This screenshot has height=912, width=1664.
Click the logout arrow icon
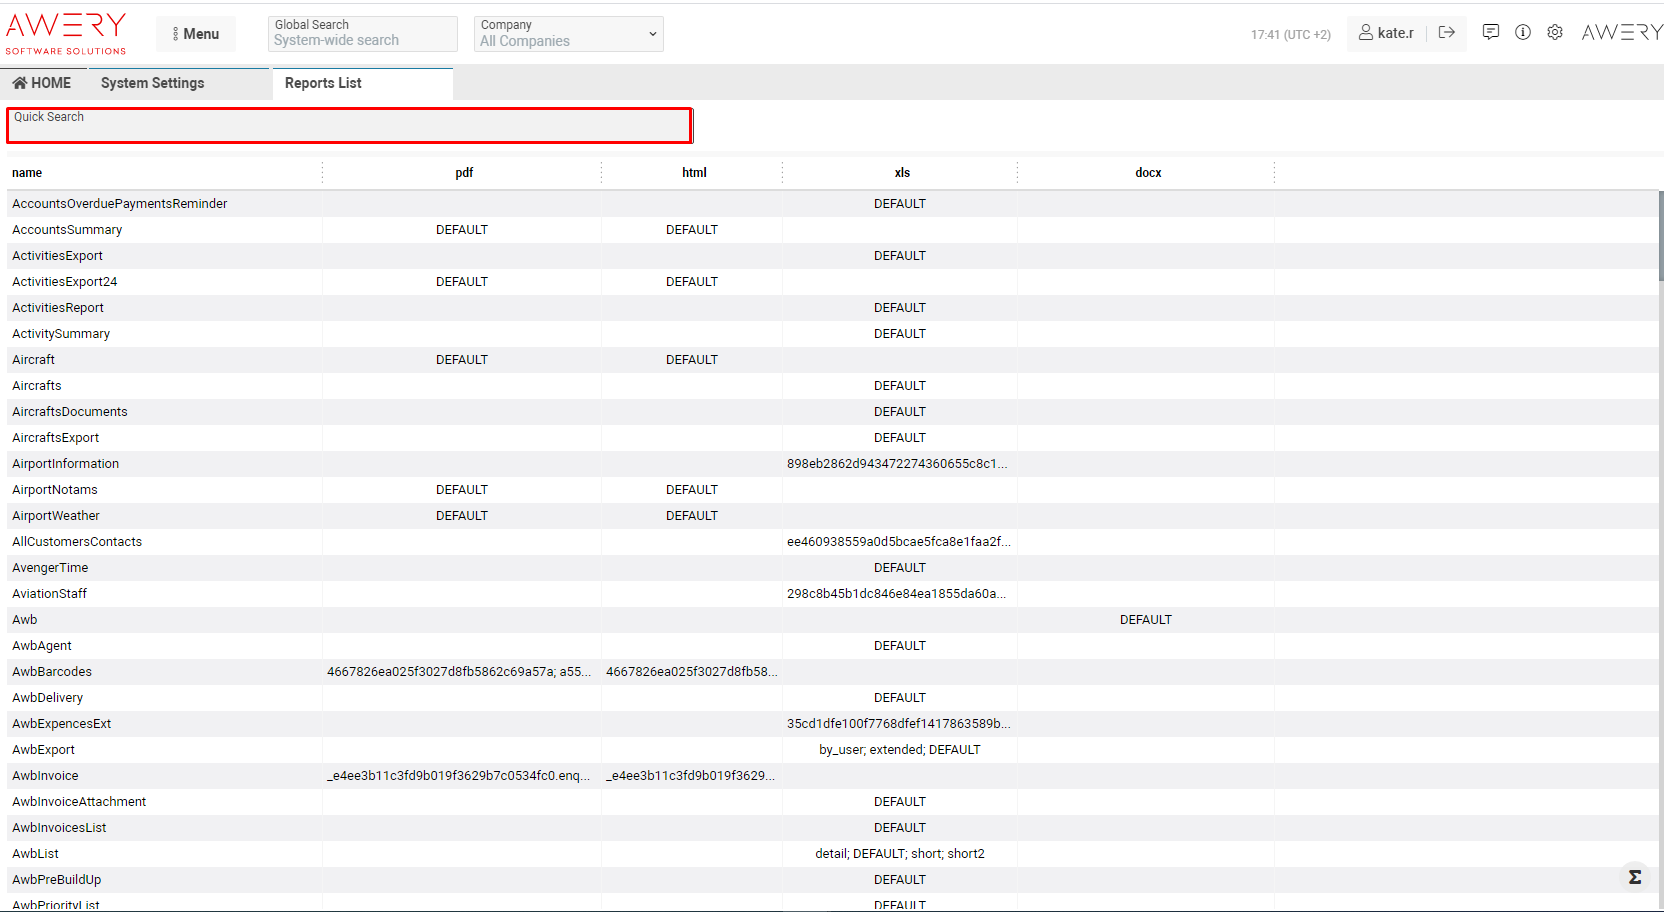pyautogui.click(x=1446, y=33)
